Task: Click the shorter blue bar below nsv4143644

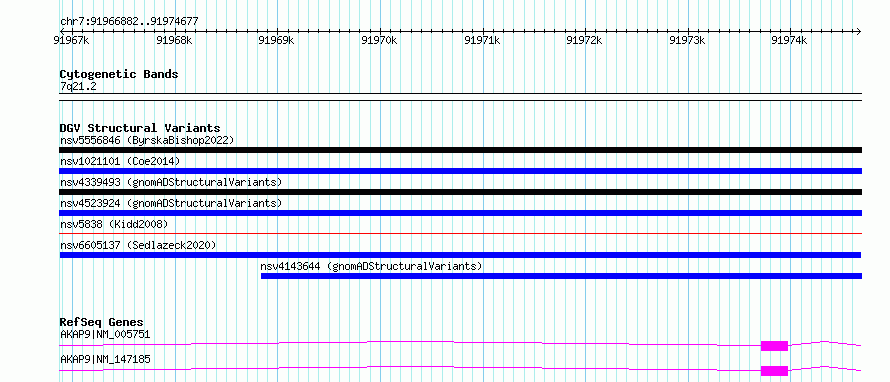Action: [561, 276]
